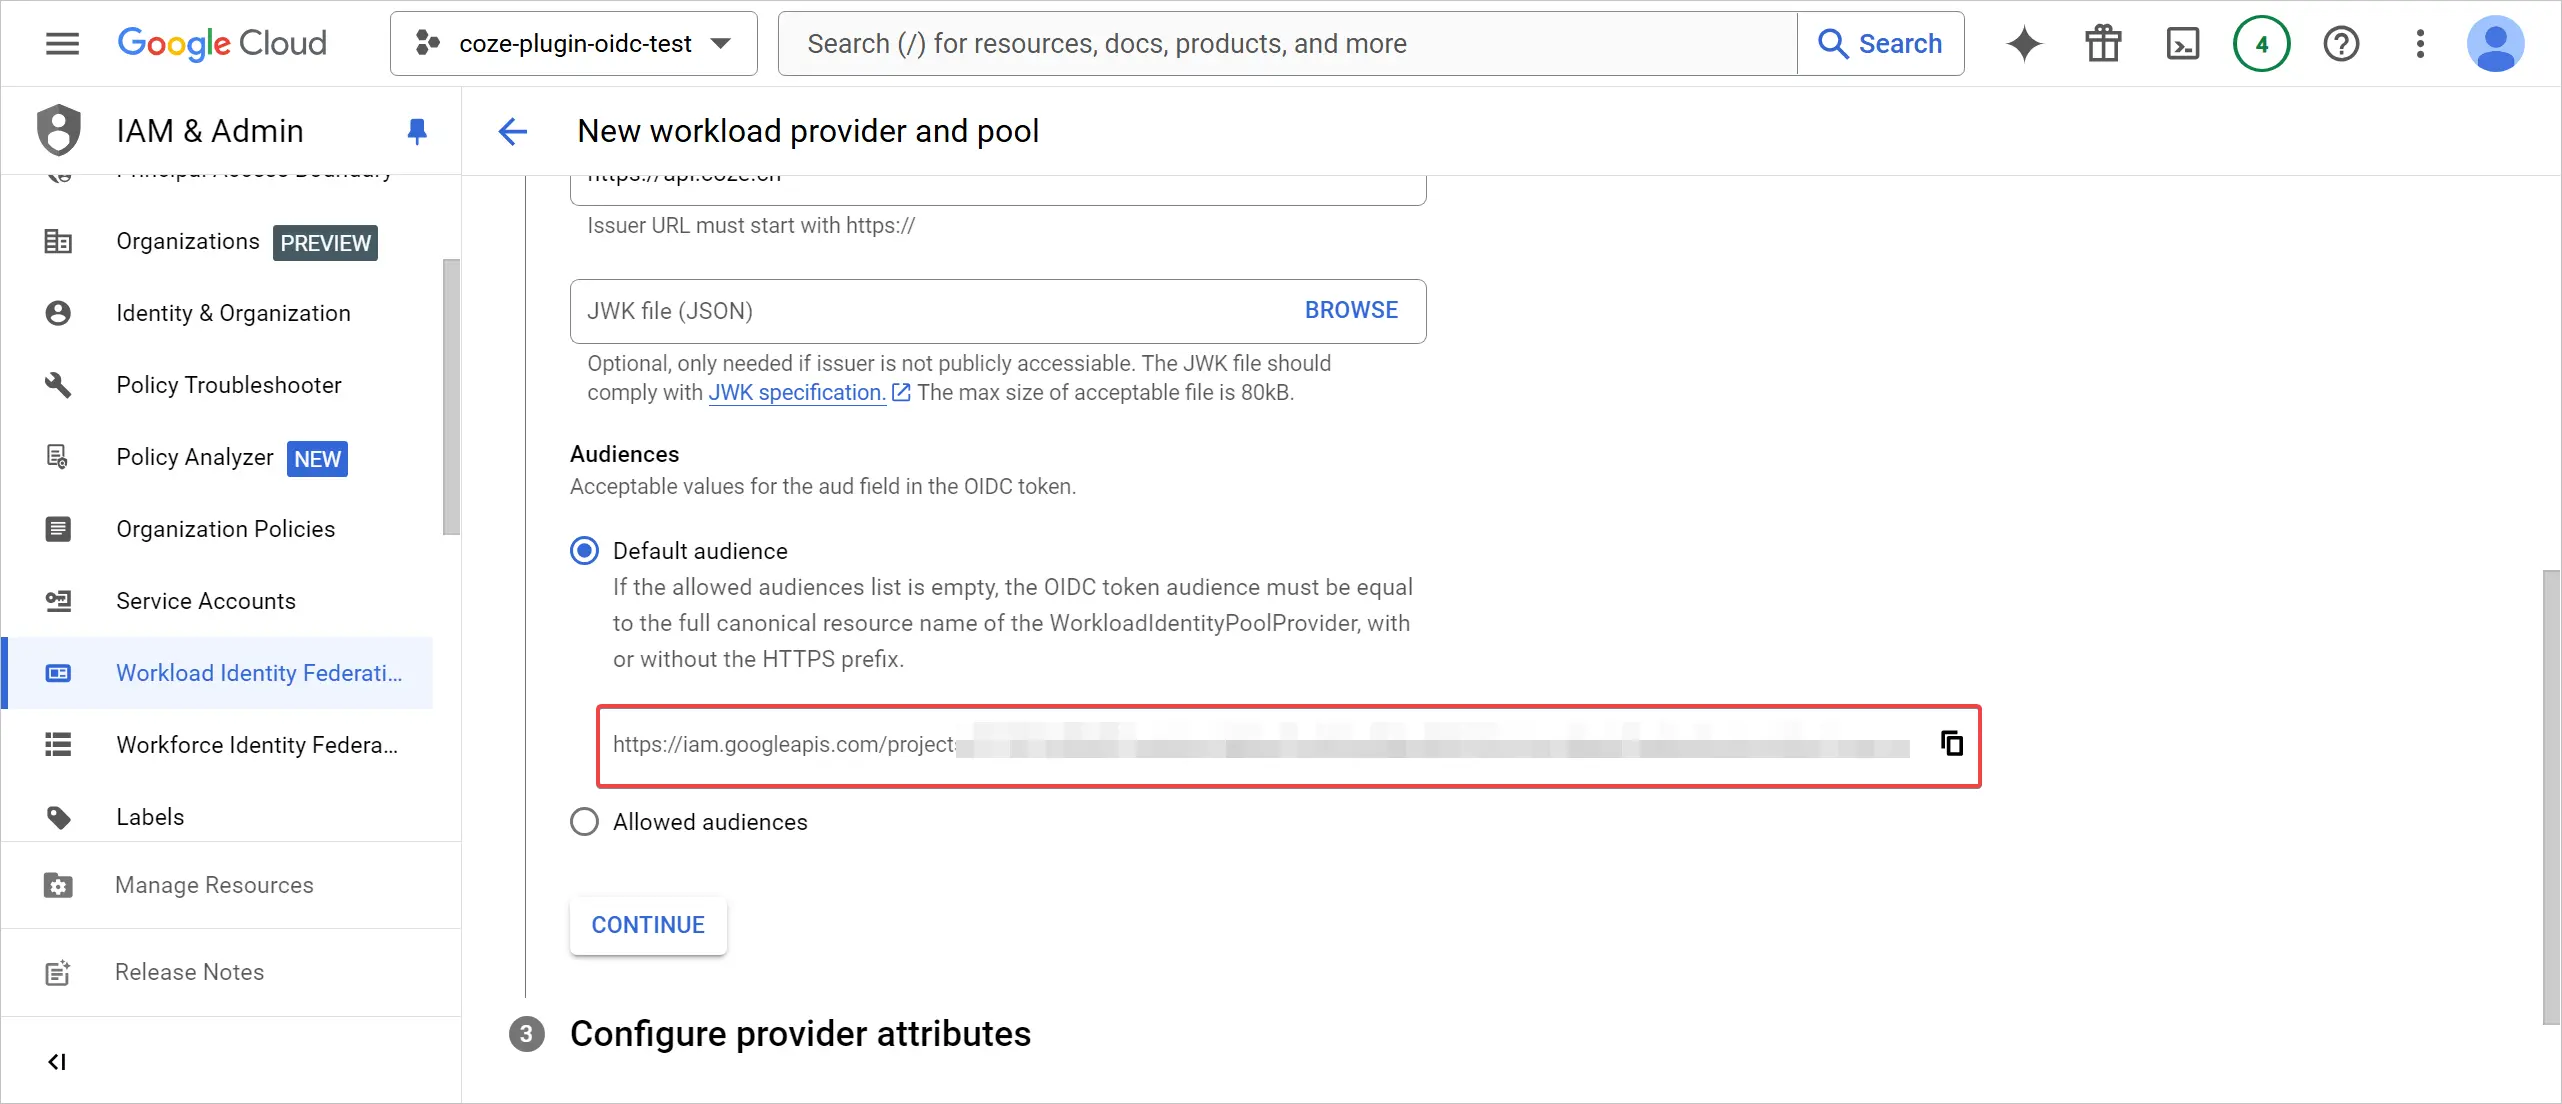Click the CONTINUE button
2562x1104 pixels.
pyautogui.click(x=648, y=925)
